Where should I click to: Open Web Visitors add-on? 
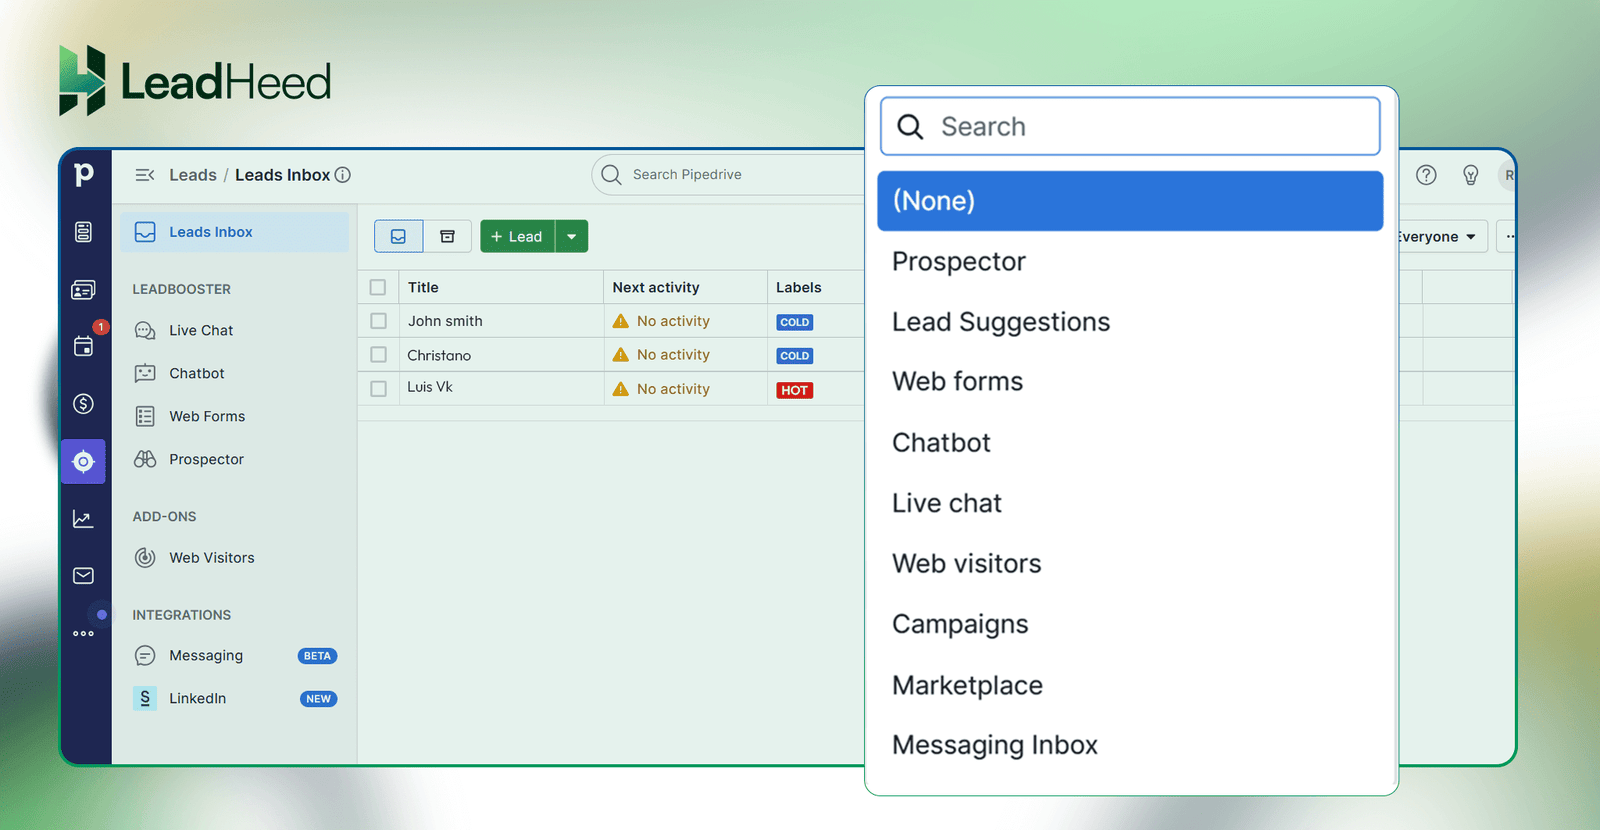click(x=212, y=558)
